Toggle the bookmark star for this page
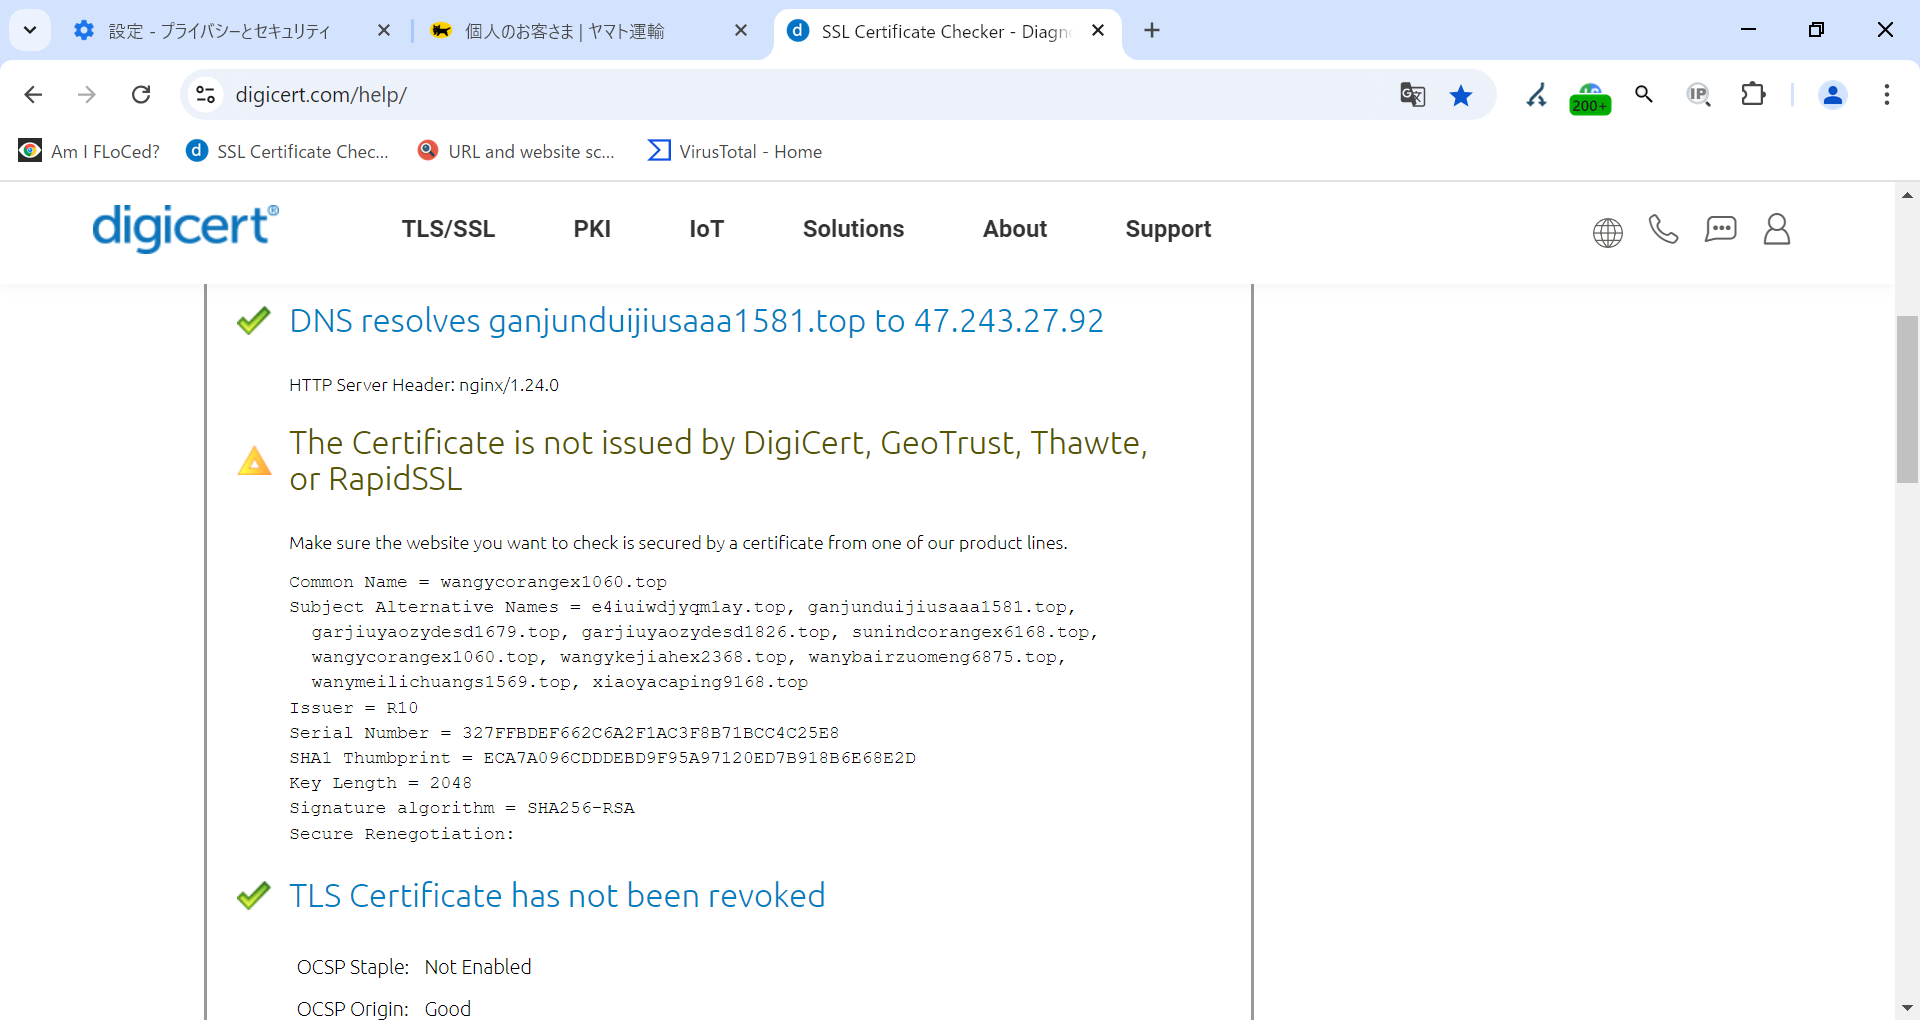1920x1020 pixels. click(x=1461, y=94)
